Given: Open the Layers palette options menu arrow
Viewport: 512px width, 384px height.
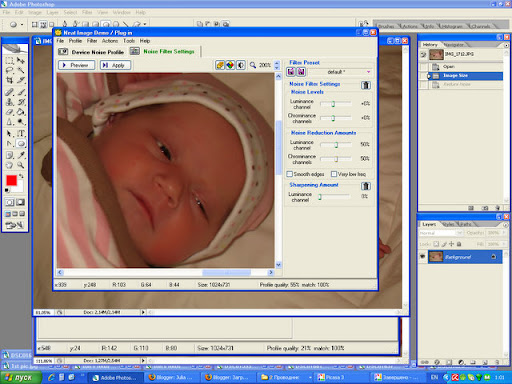Looking at the screenshot, I should point(506,225).
